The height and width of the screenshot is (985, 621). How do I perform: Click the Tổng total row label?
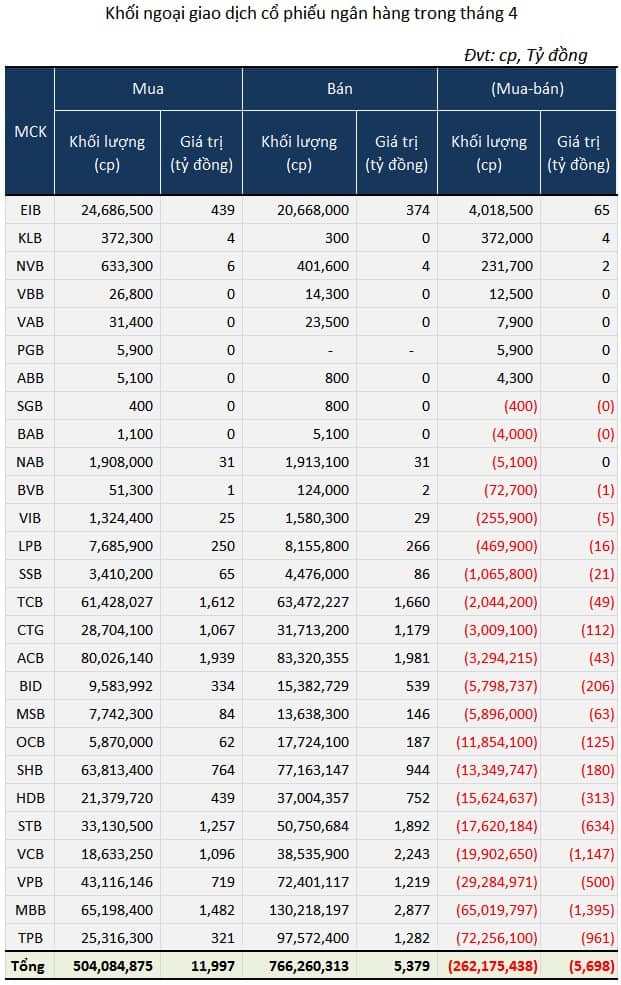pos(28,966)
